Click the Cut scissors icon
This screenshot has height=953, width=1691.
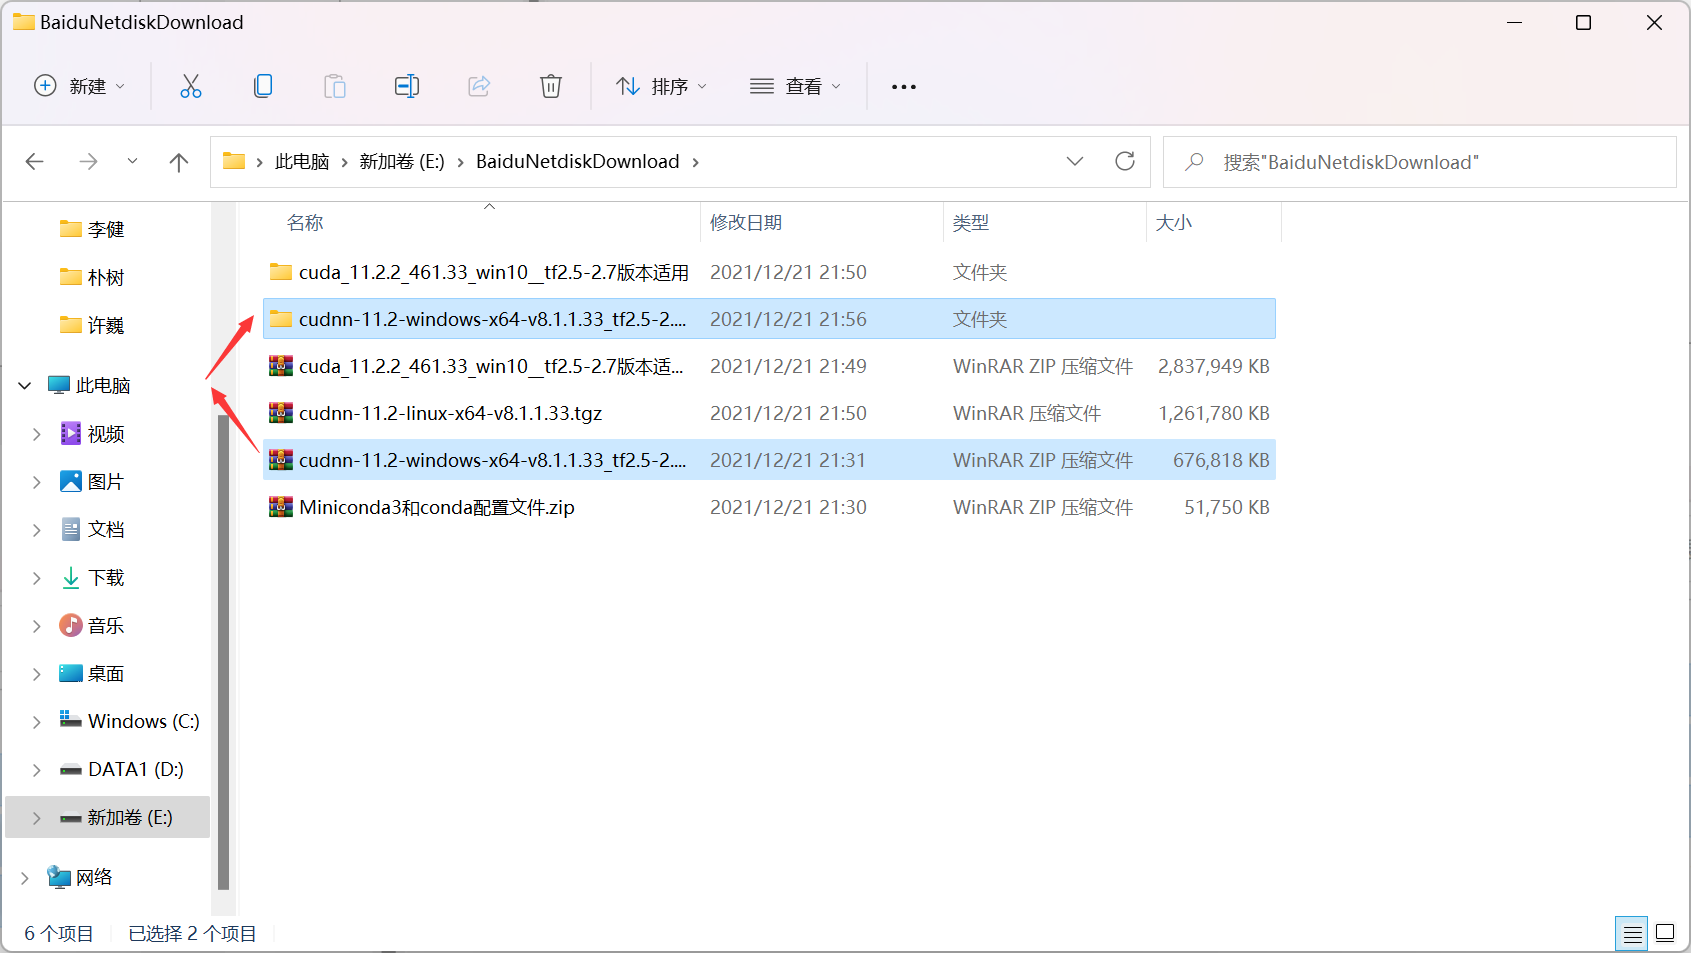[190, 86]
